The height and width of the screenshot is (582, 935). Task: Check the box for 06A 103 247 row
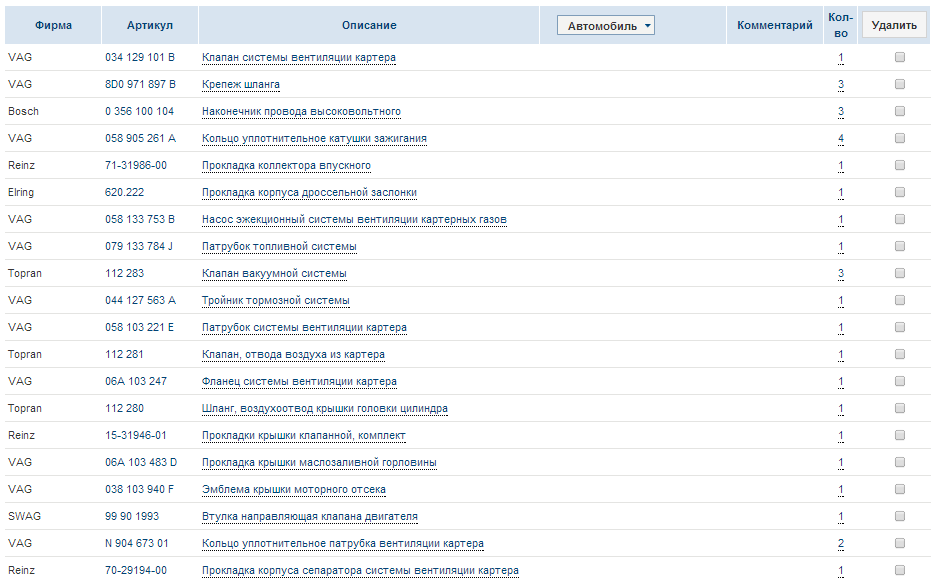point(900,381)
